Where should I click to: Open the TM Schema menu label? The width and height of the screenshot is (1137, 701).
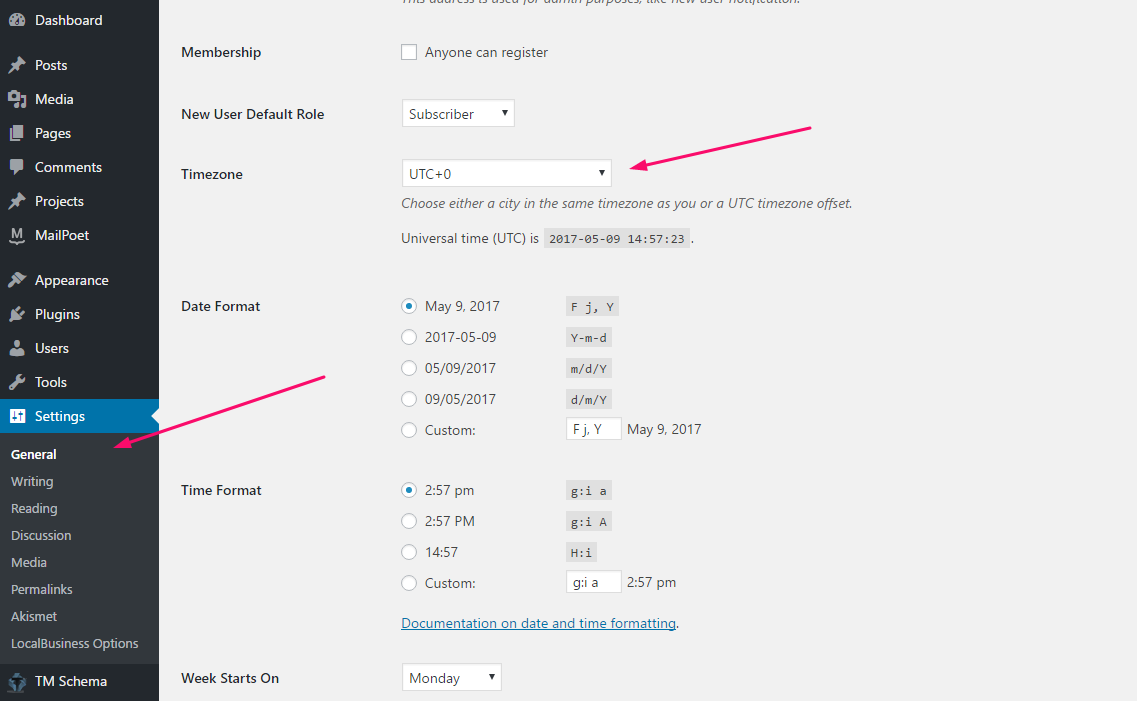coord(70,681)
